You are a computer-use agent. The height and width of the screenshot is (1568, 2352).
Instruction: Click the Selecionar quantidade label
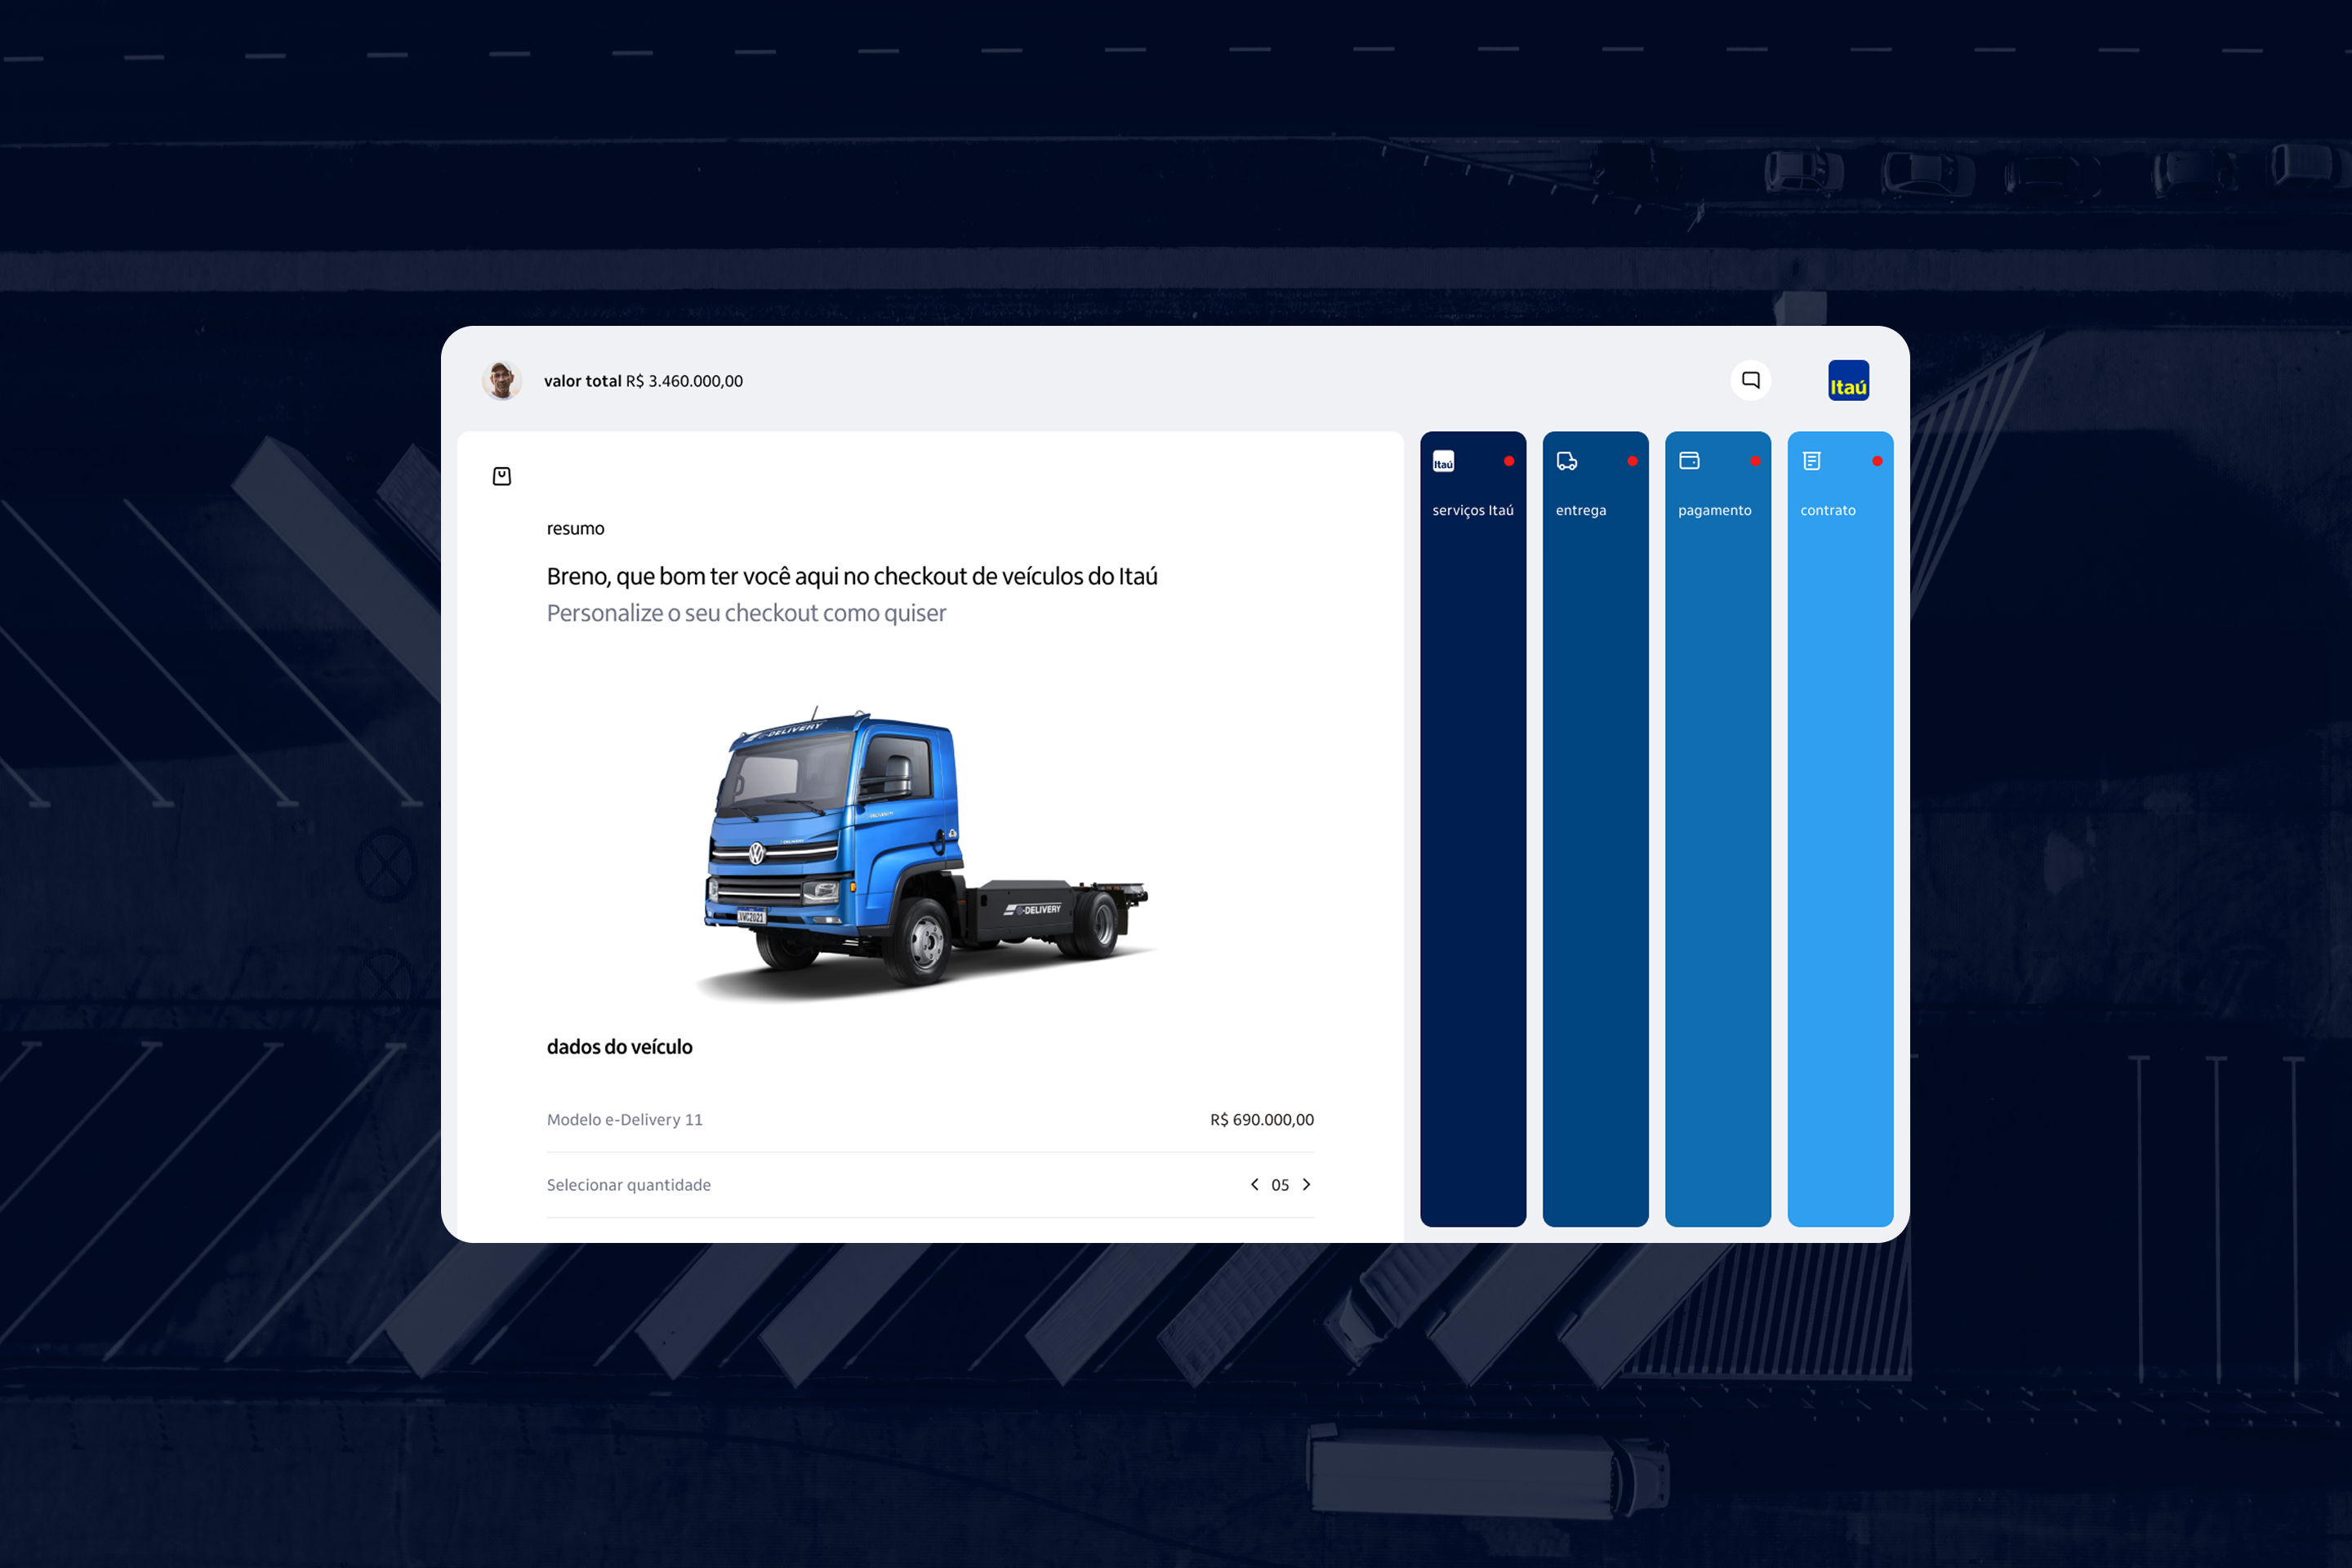click(x=628, y=1184)
